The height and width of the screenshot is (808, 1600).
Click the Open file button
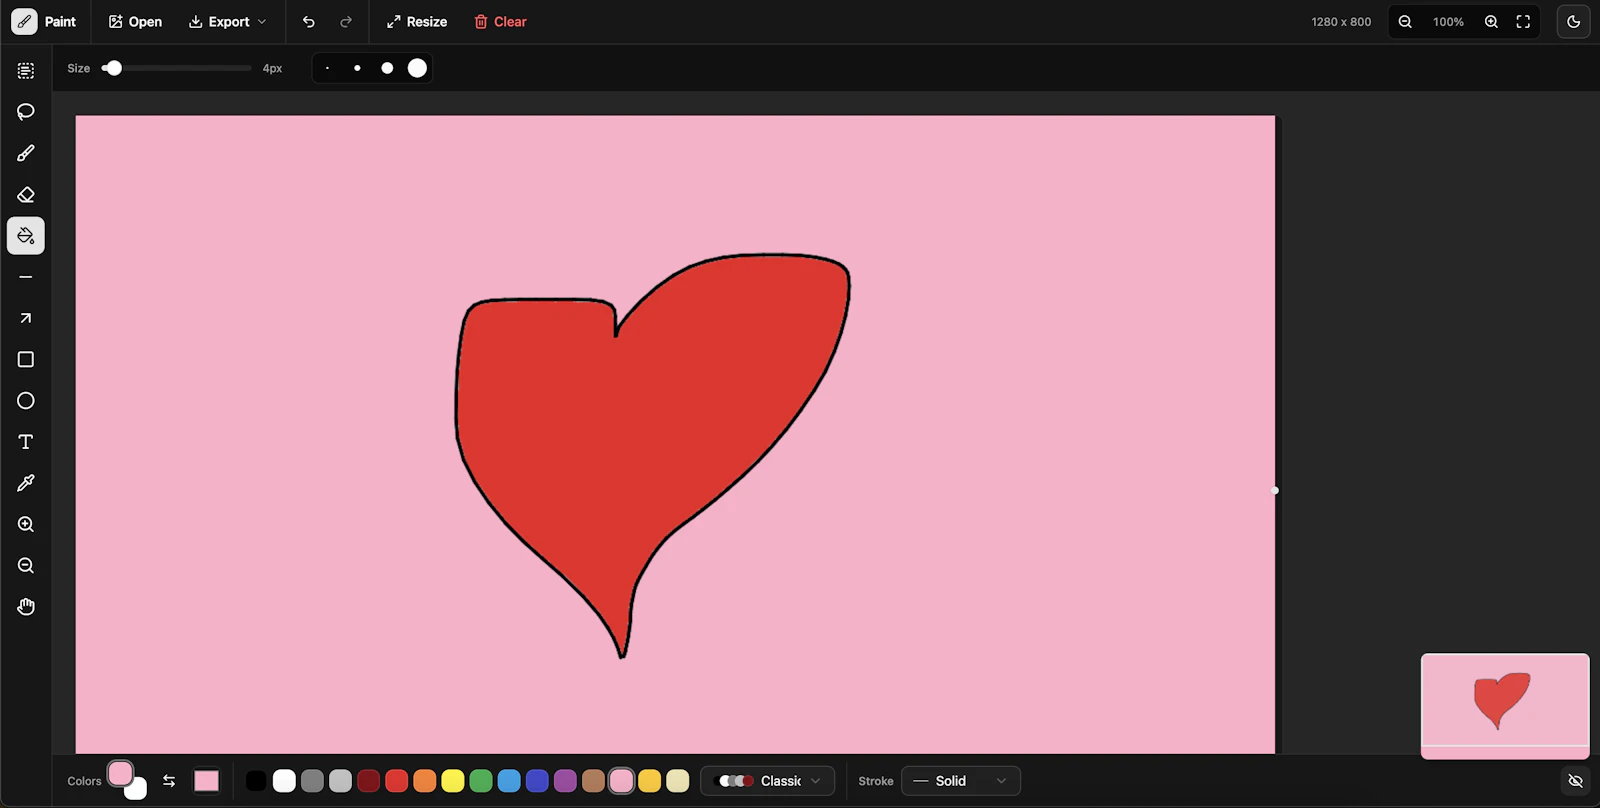coord(135,22)
